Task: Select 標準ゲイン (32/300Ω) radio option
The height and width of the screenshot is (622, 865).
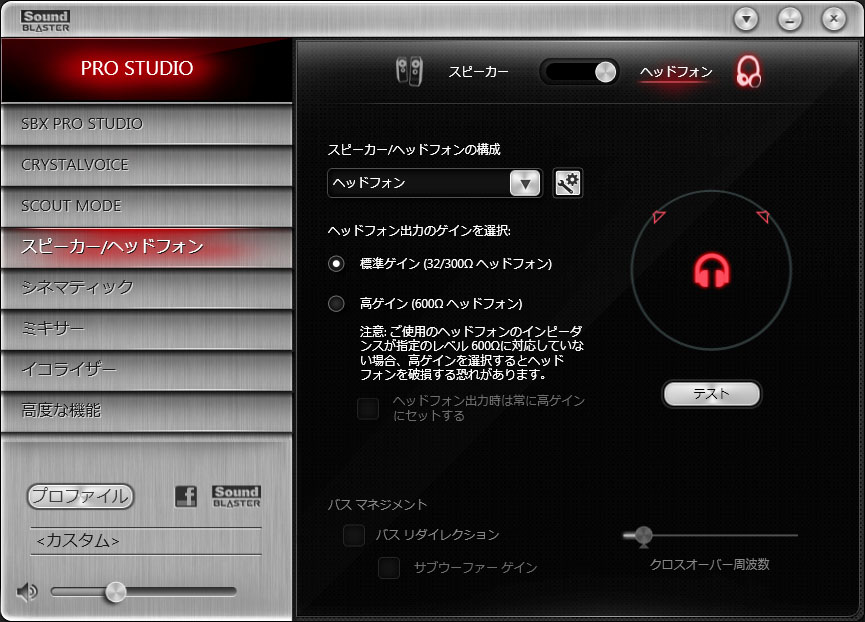Action: pyautogui.click(x=337, y=263)
